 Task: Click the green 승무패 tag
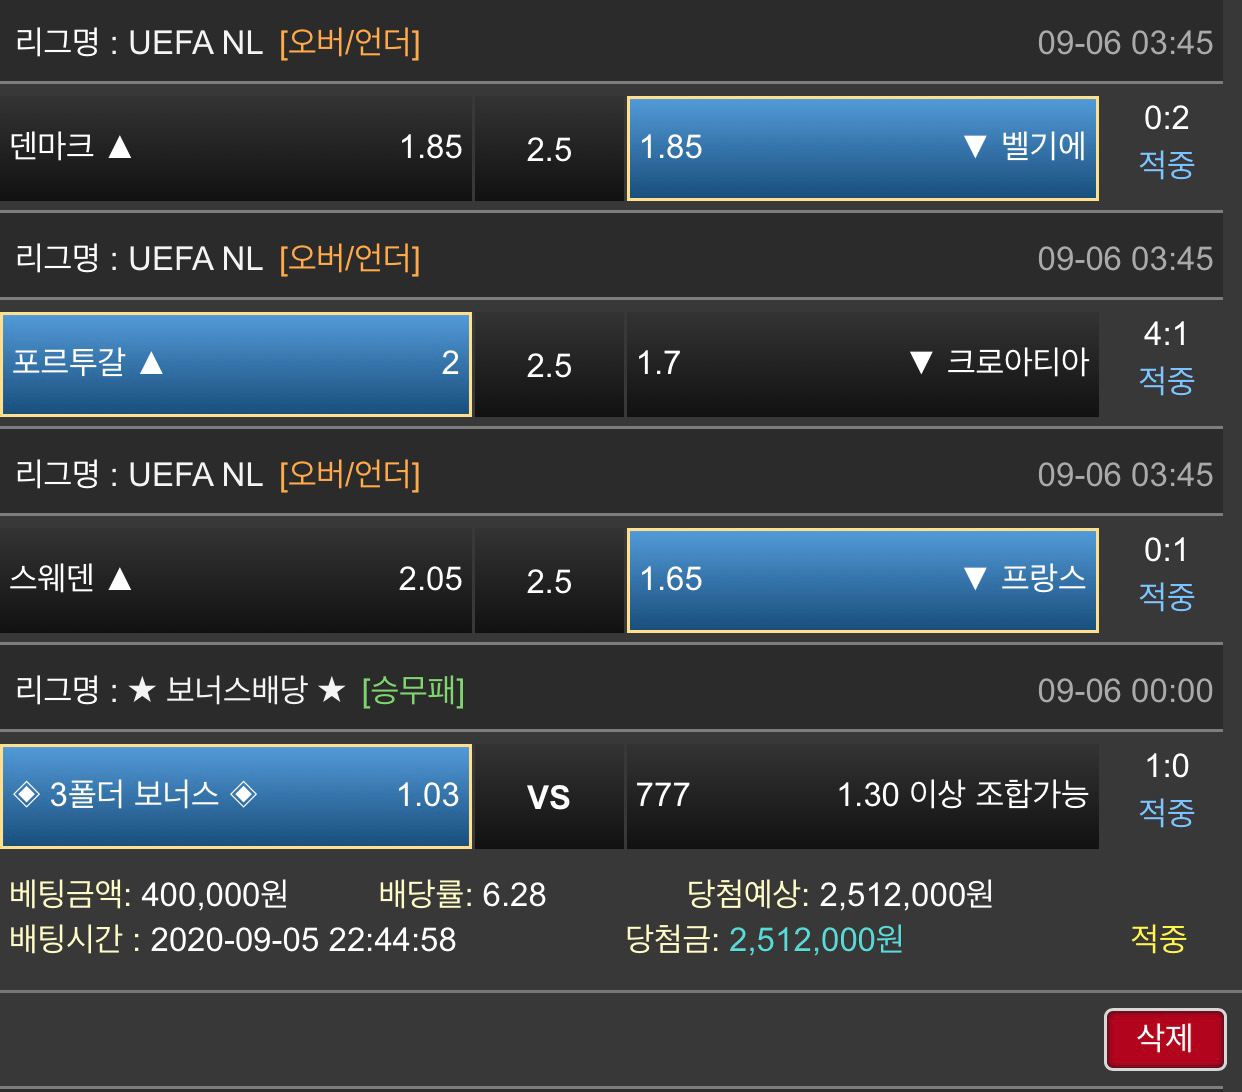(413, 690)
